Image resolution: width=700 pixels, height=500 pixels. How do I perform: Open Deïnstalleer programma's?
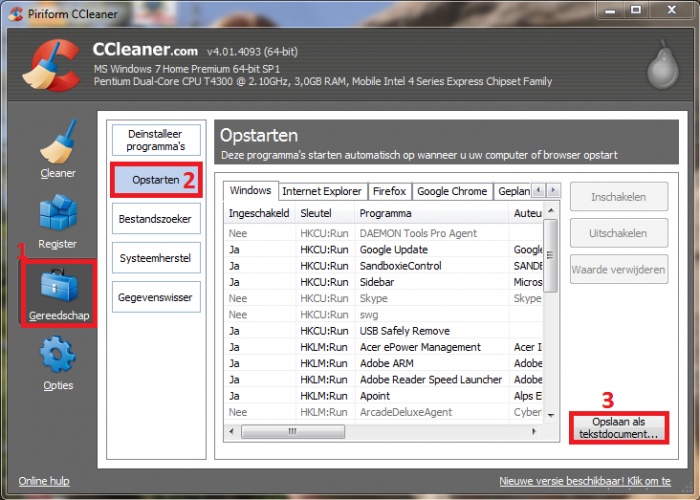click(156, 140)
